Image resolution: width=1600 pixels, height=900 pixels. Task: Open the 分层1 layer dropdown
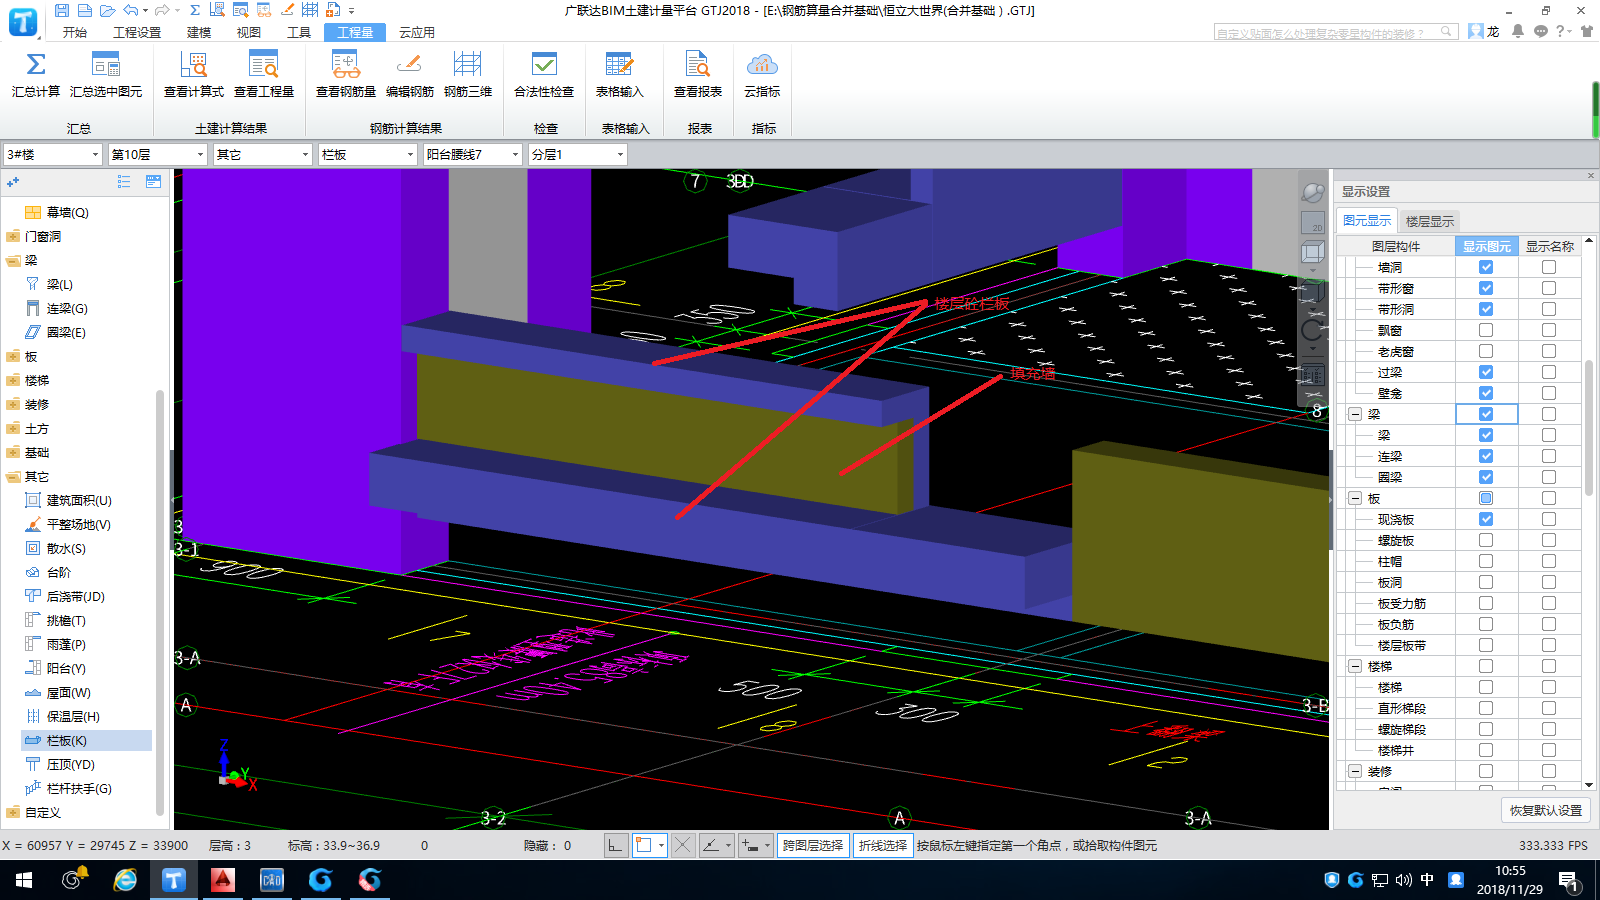pyautogui.click(x=578, y=154)
